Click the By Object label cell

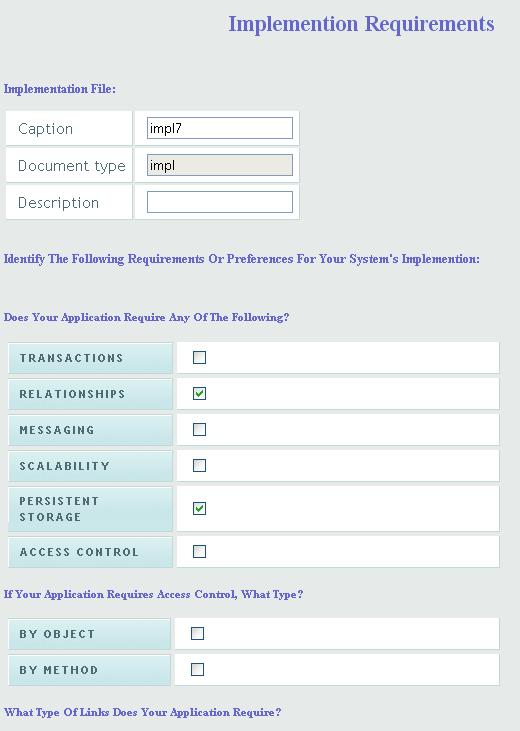pyautogui.click(x=90, y=634)
